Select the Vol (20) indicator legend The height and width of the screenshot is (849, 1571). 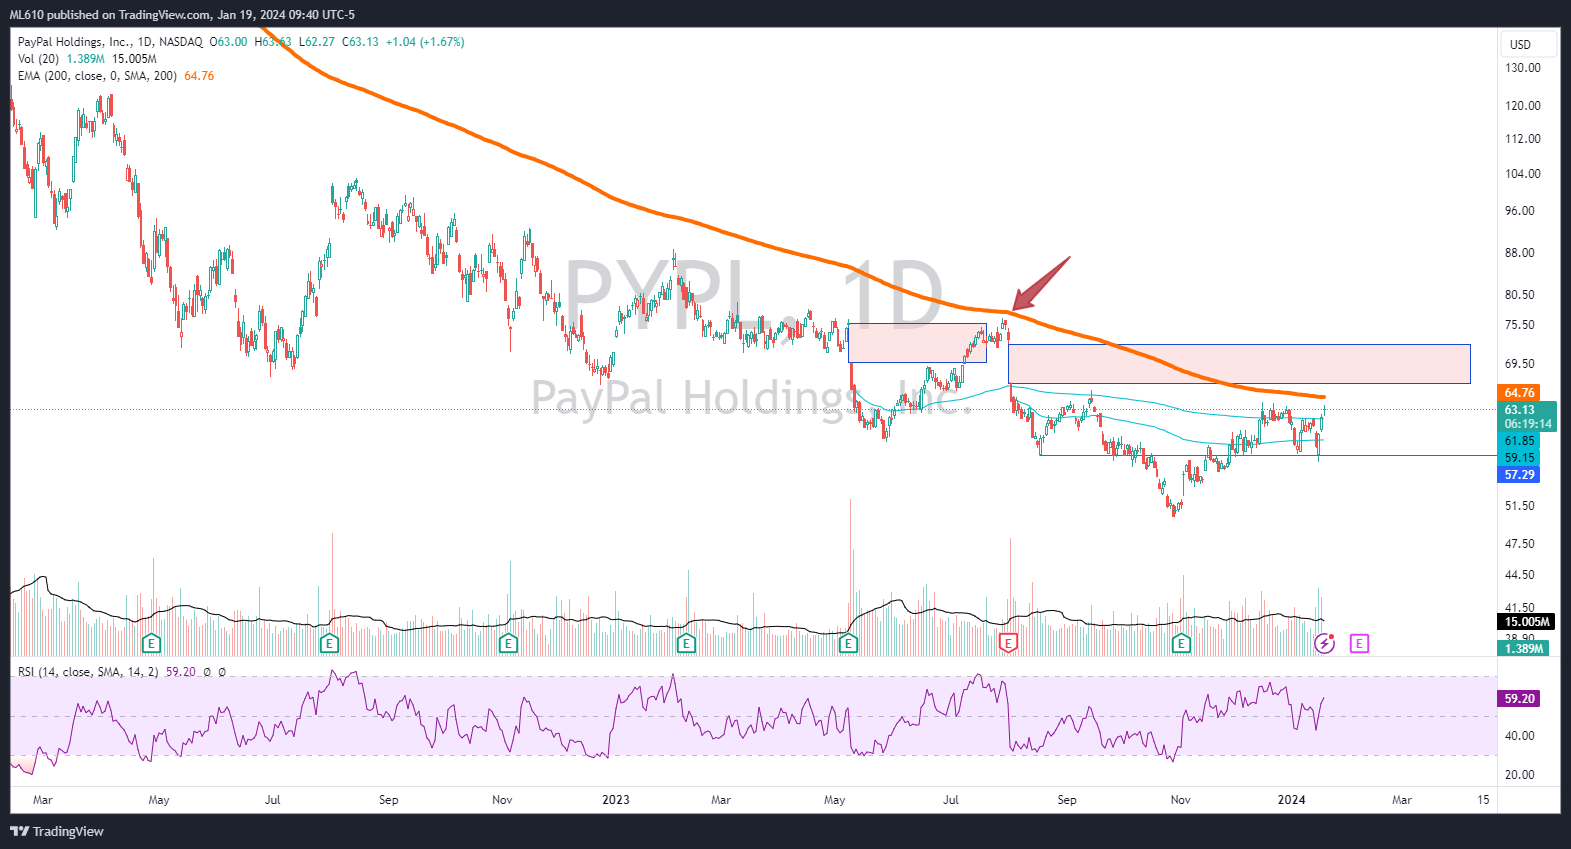coord(38,59)
